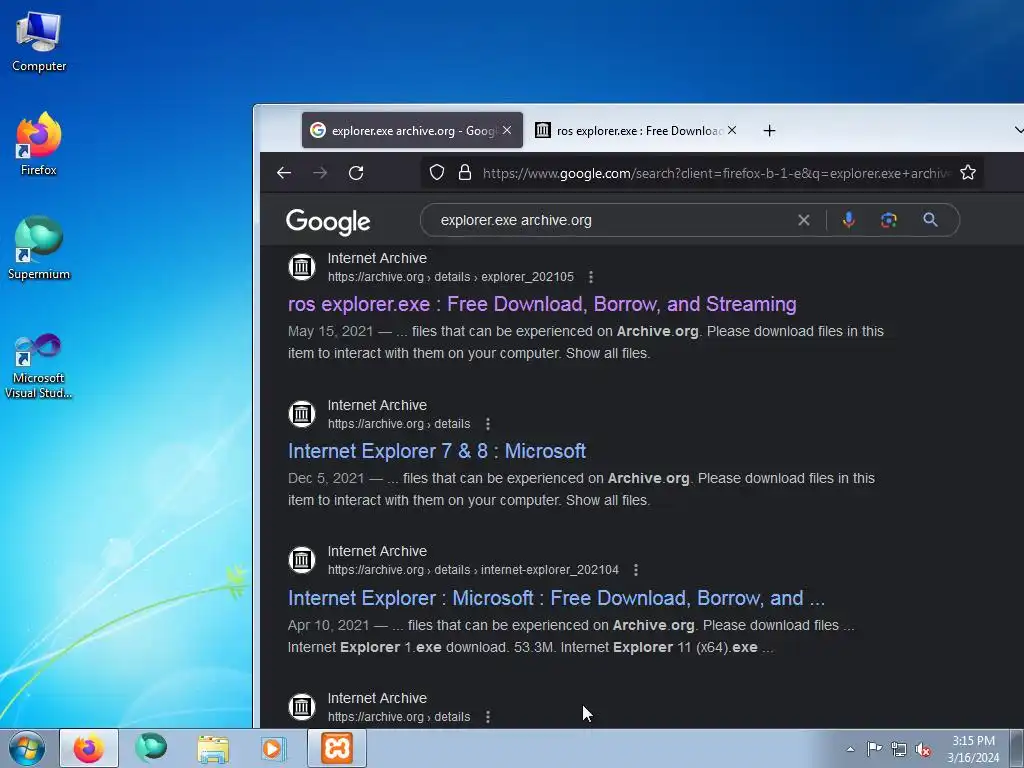
Task: Launch Supermium from the taskbar
Action: [151, 748]
